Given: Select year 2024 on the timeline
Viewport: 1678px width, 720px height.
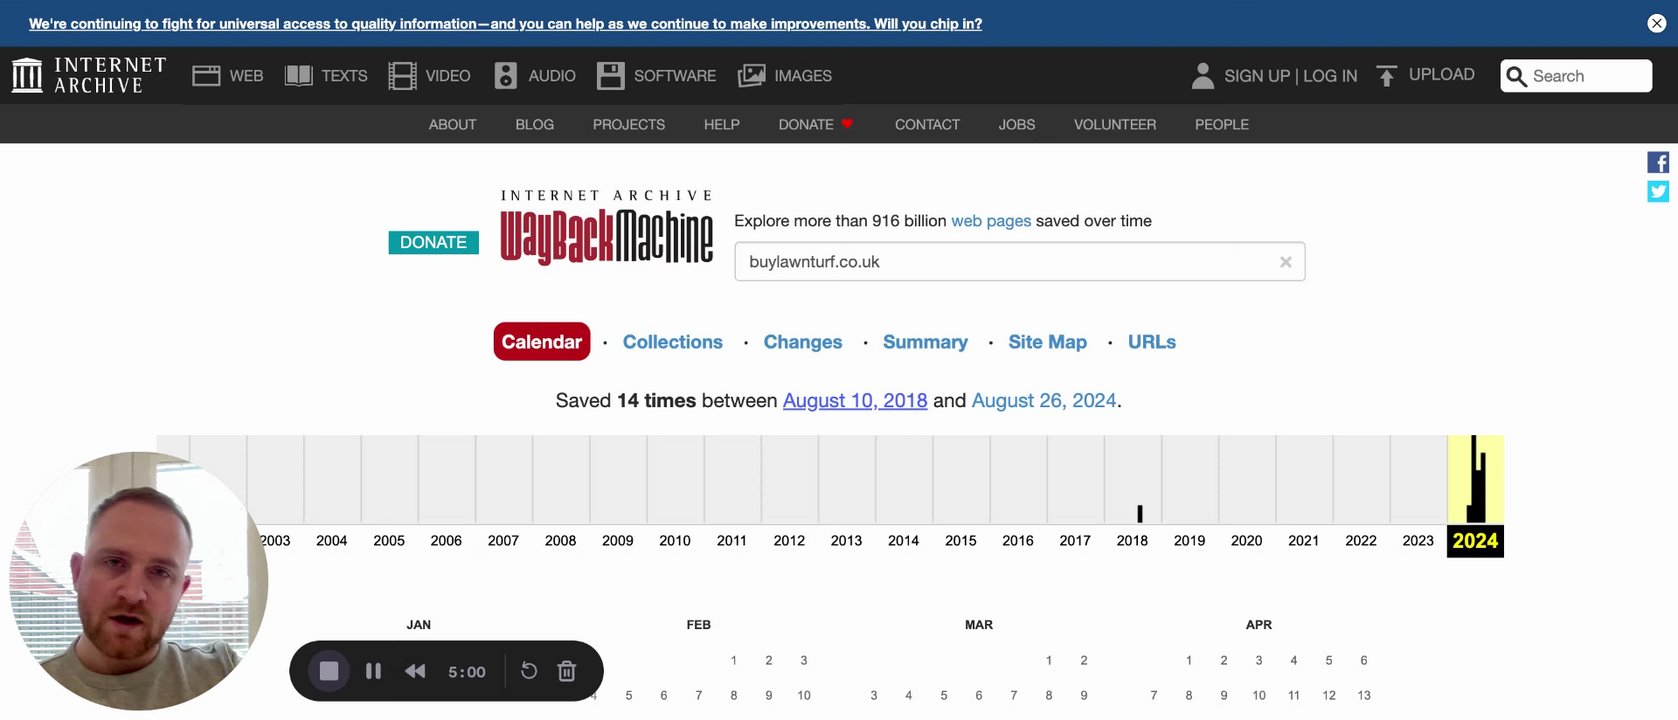Looking at the screenshot, I should [1475, 541].
